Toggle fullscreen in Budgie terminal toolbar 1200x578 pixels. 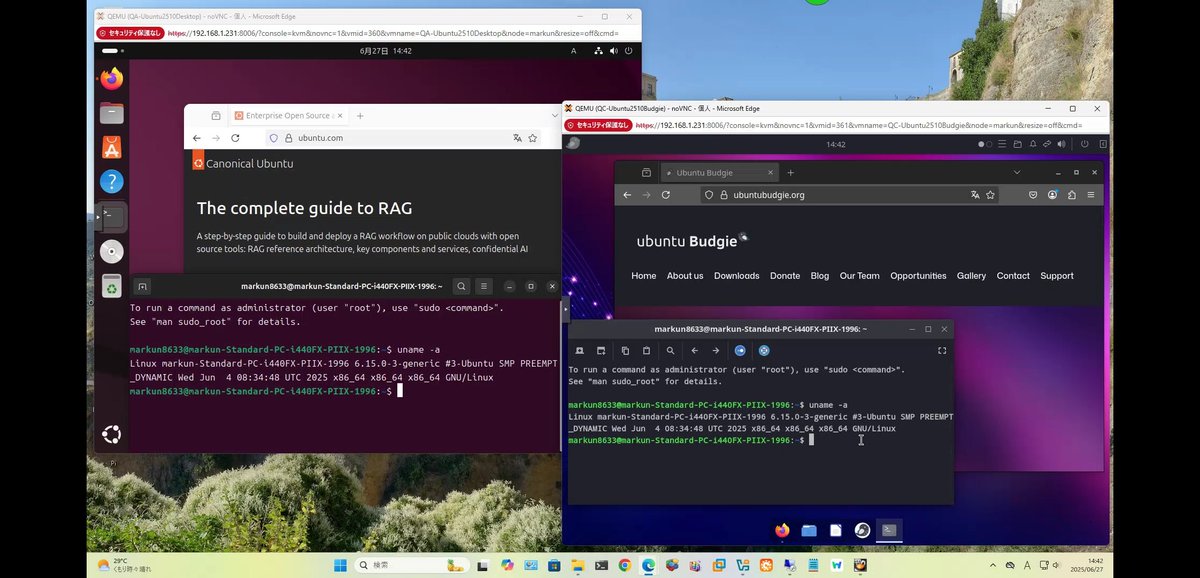pyautogui.click(x=942, y=351)
